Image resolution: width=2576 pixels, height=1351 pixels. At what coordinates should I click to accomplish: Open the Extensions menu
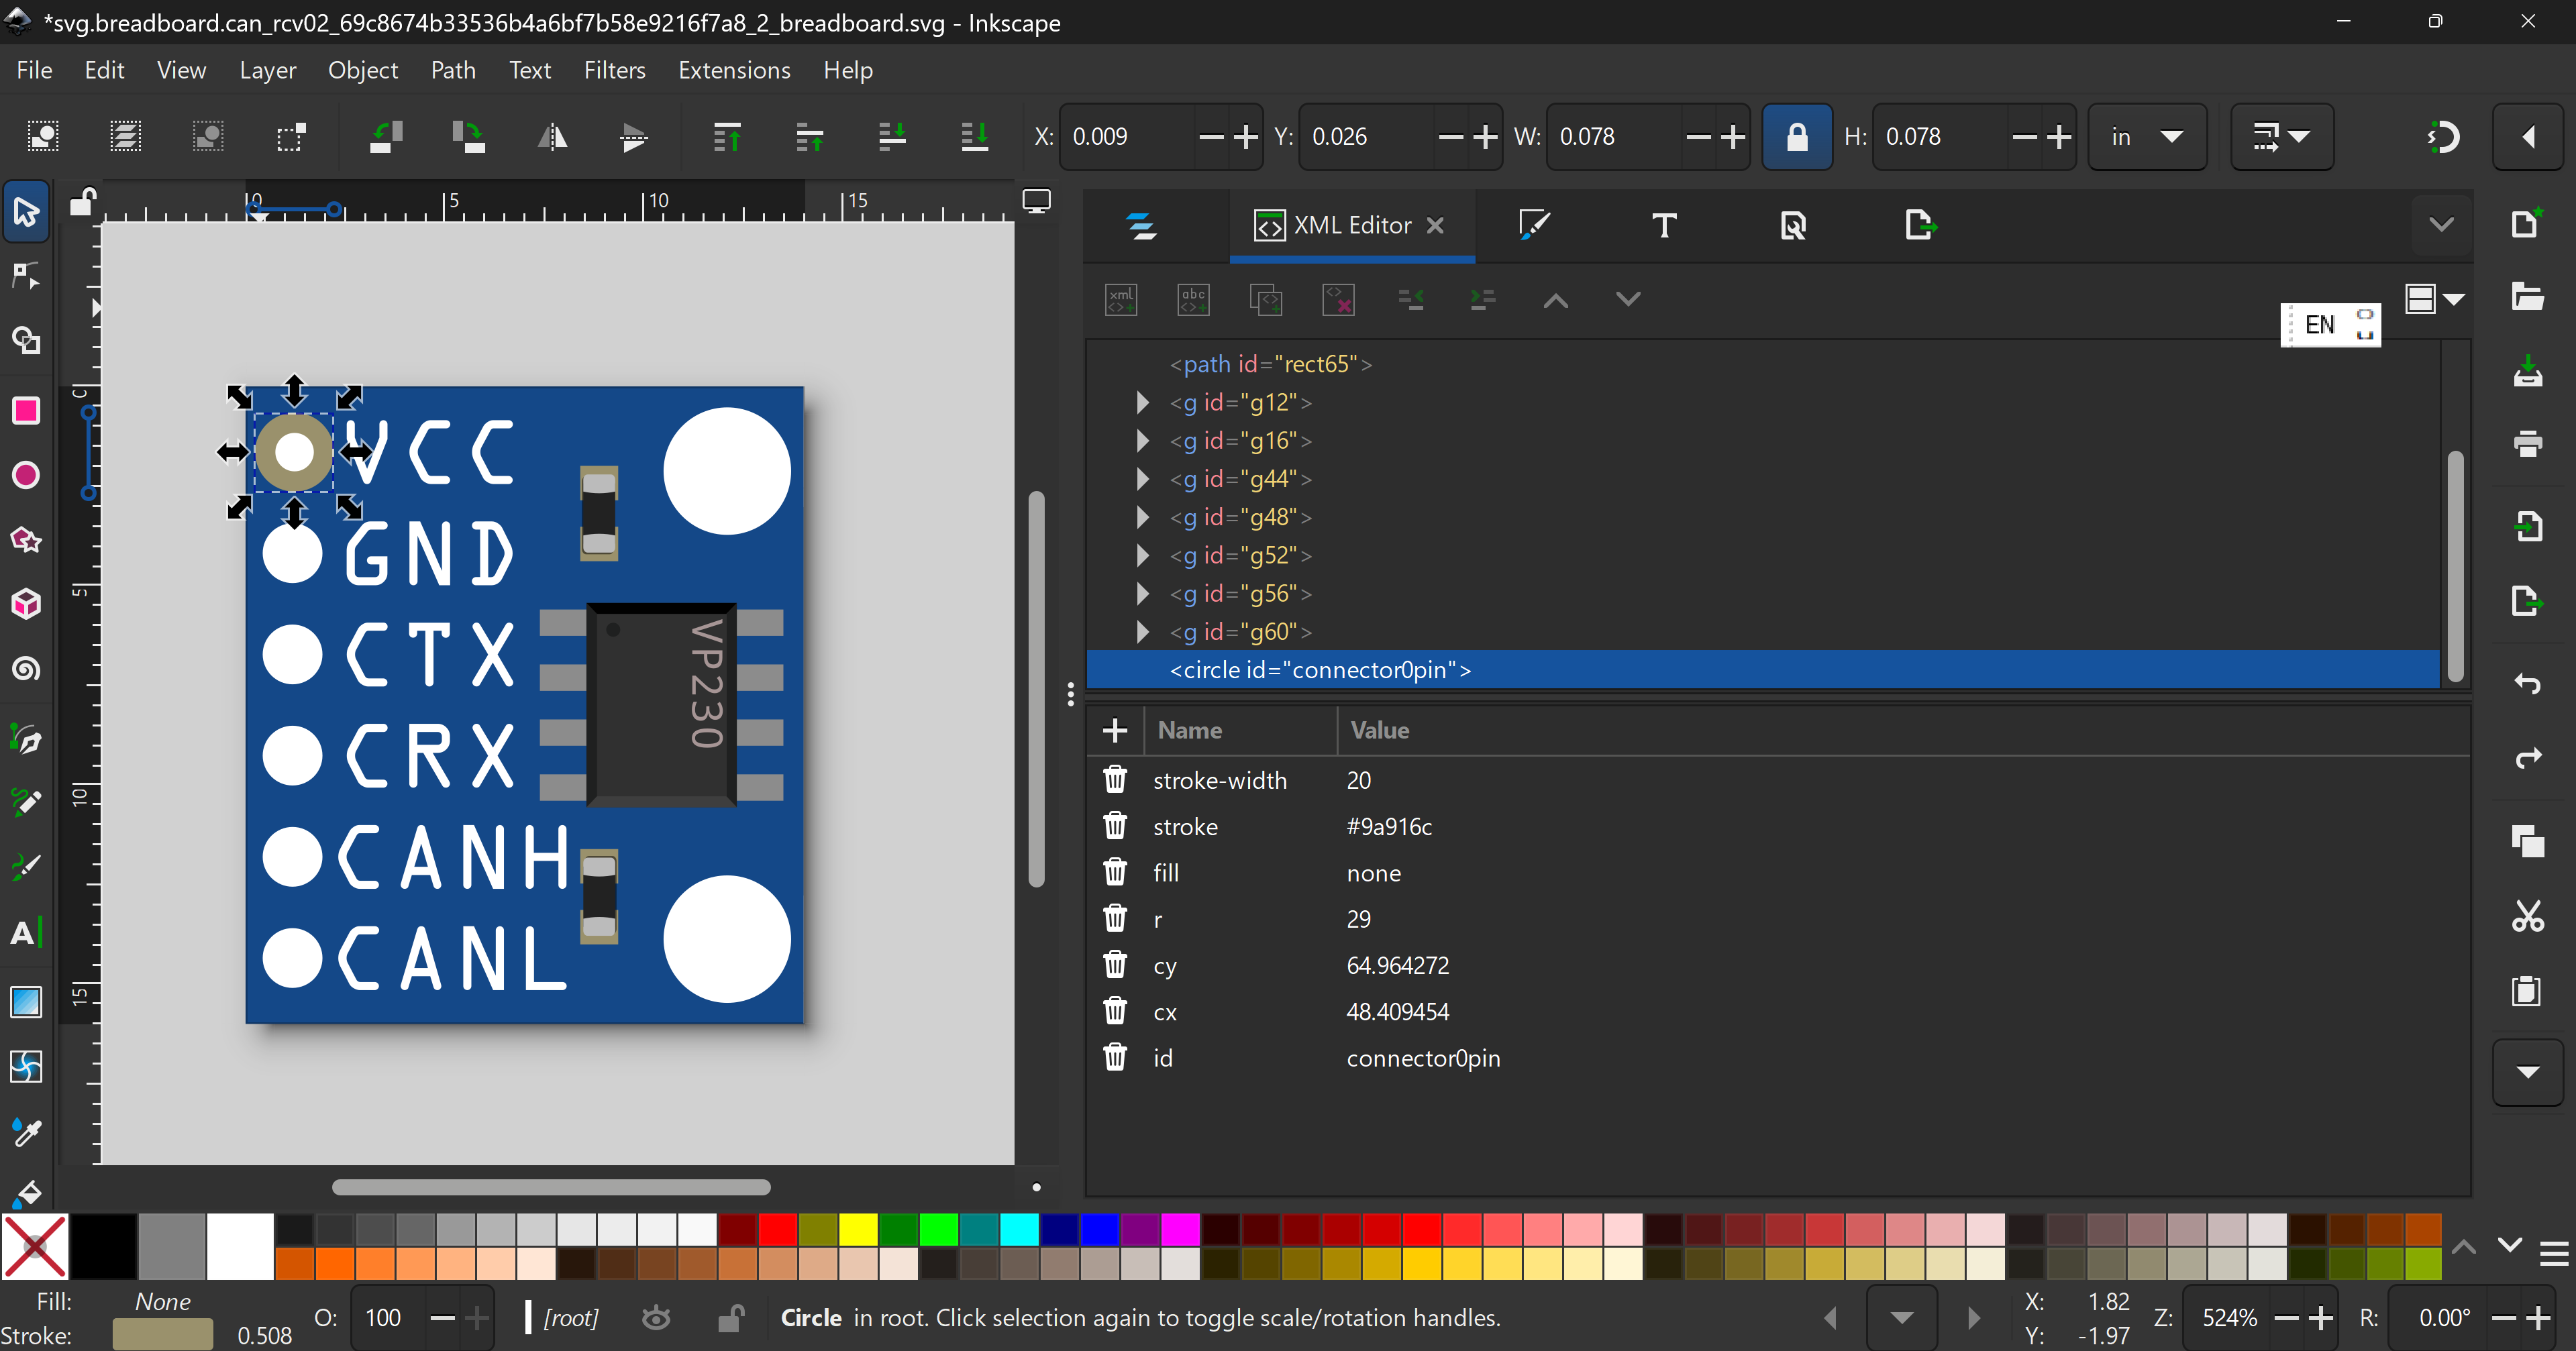coord(733,70)
